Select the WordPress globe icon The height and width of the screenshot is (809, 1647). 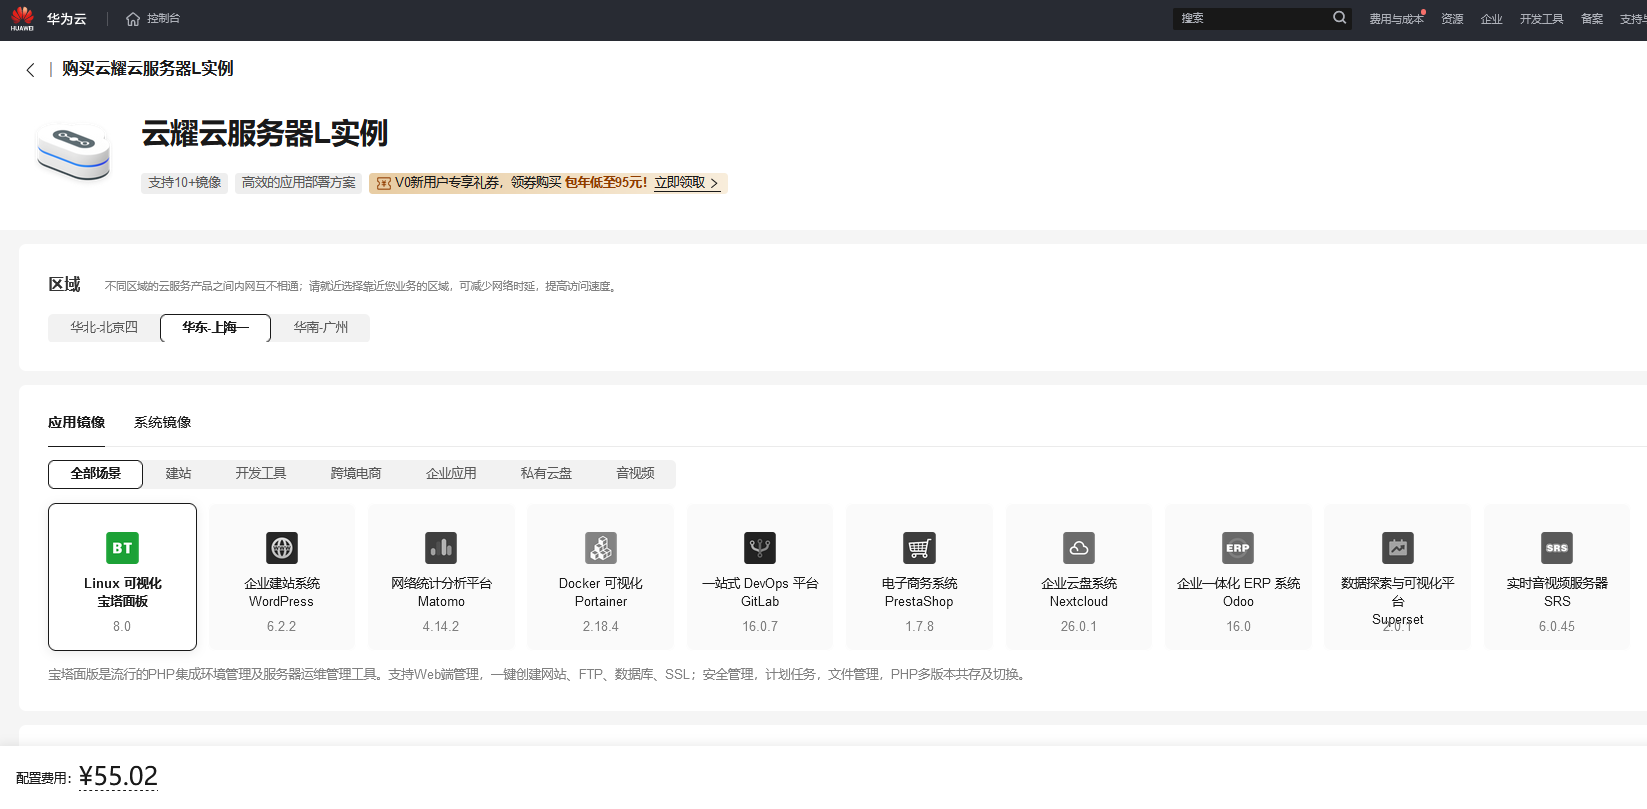282,548
